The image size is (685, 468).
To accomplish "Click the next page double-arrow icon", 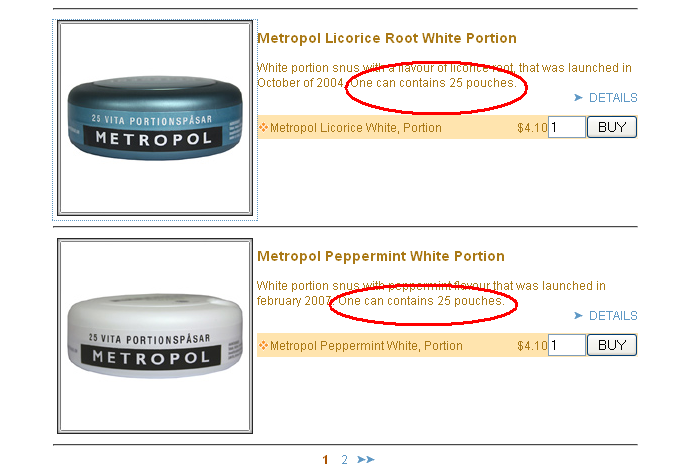I will coord(366,459).
